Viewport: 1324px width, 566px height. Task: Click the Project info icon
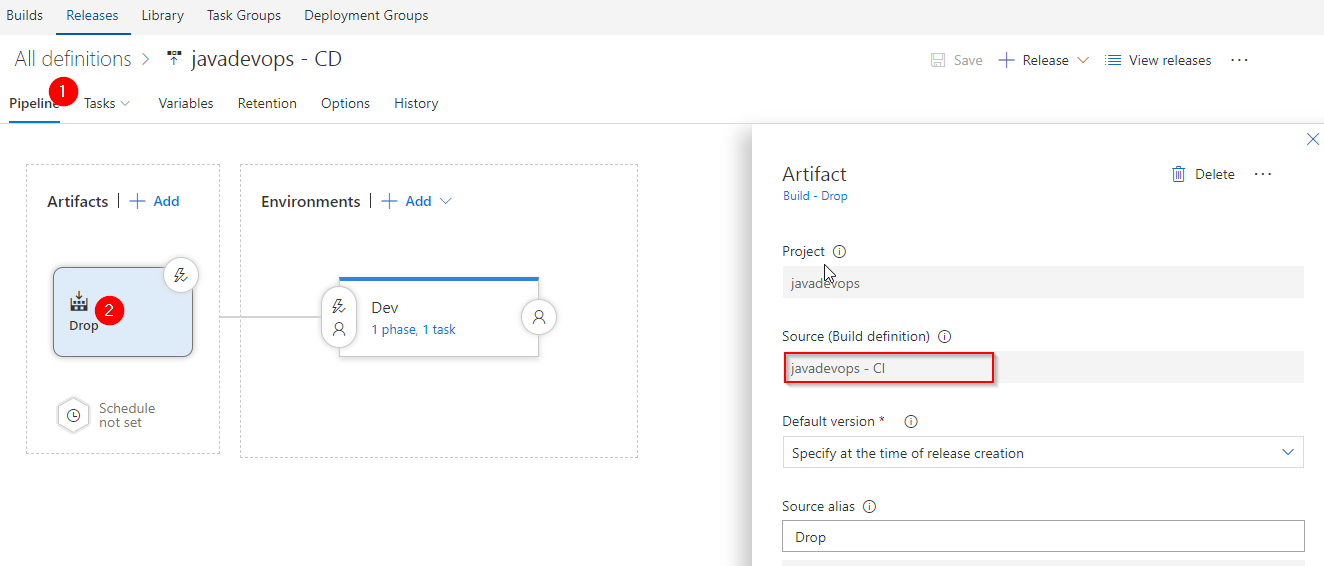[x=839, y=252]
